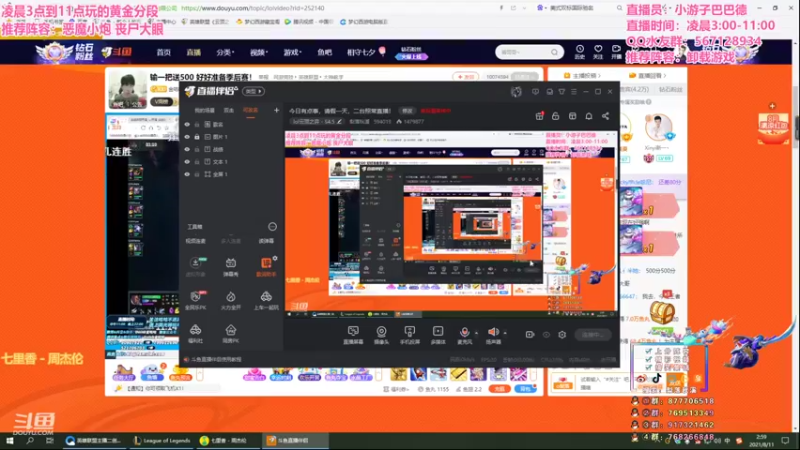Expand the speaker options arrow
The image size is (800, 450).
point(505,333)
